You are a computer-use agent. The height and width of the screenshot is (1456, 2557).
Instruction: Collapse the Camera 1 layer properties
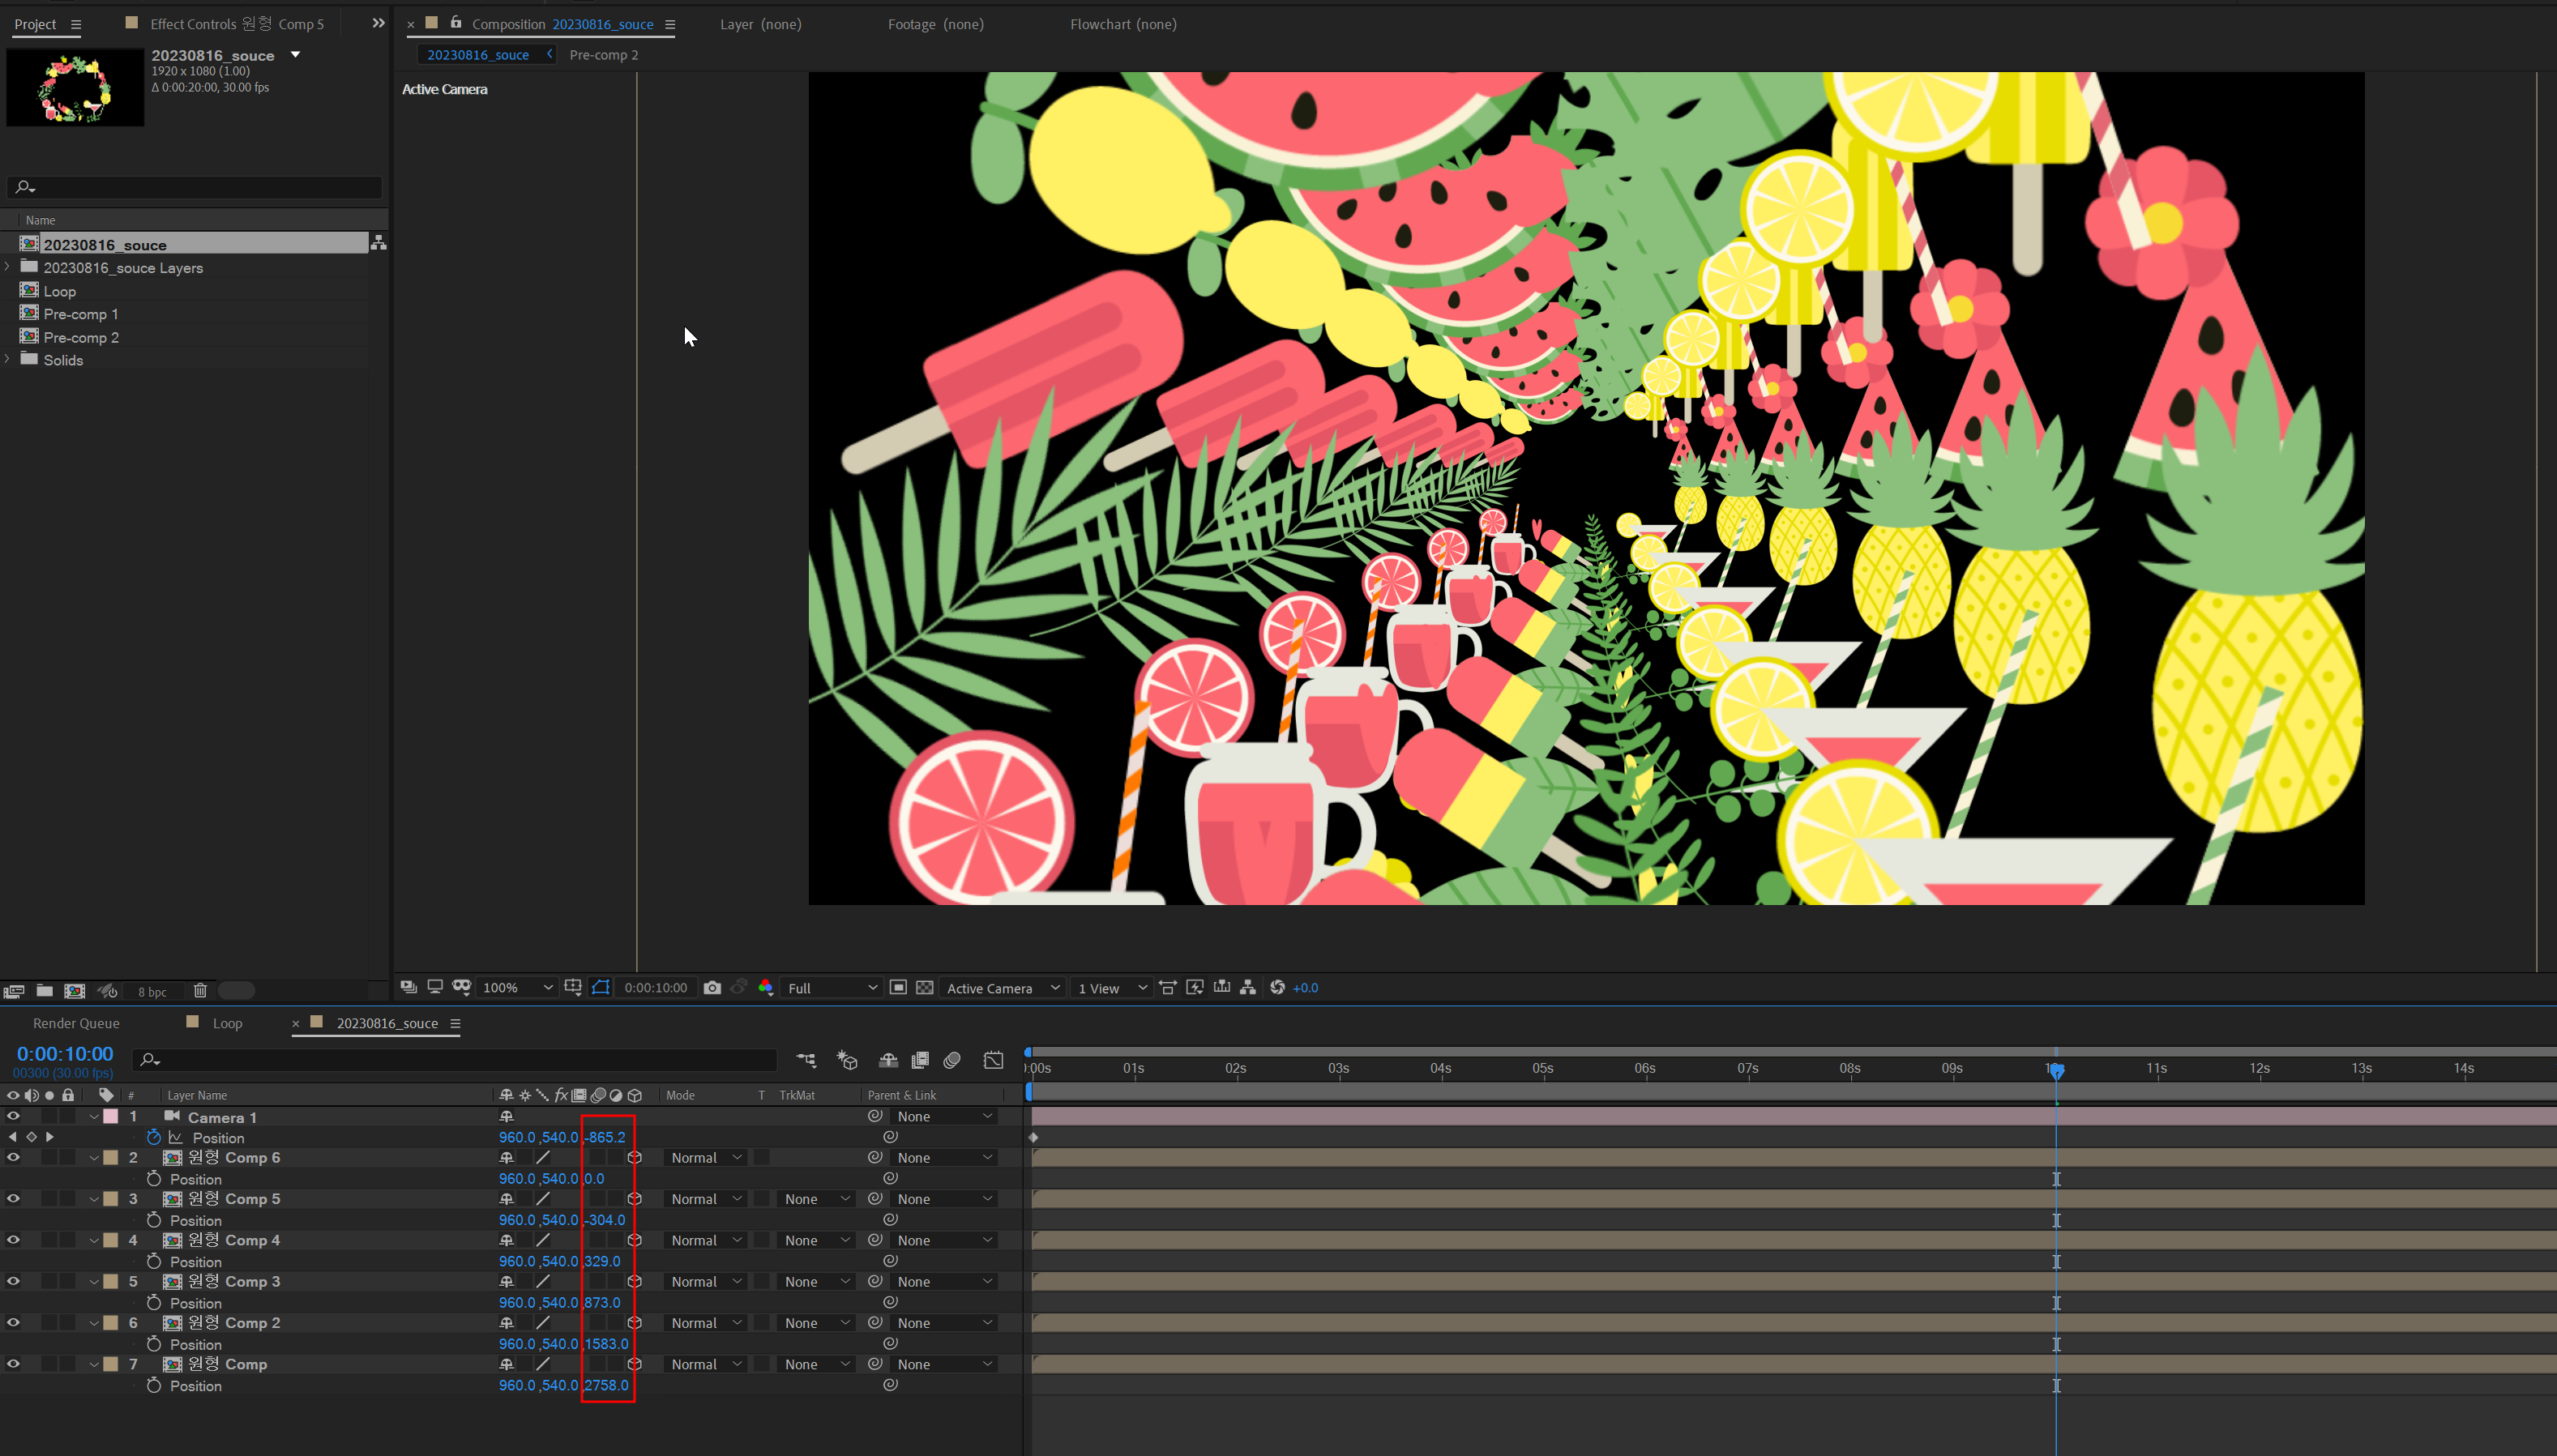tap(94, 1117)
